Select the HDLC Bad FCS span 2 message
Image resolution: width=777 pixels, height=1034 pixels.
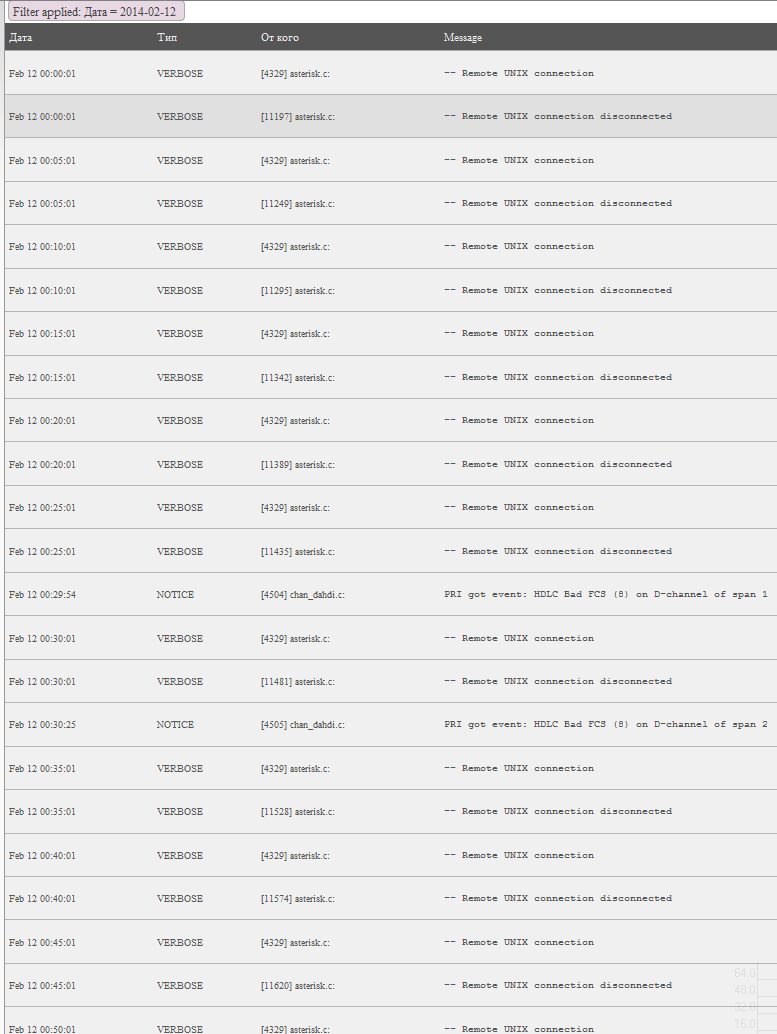[x=605, y=725]
